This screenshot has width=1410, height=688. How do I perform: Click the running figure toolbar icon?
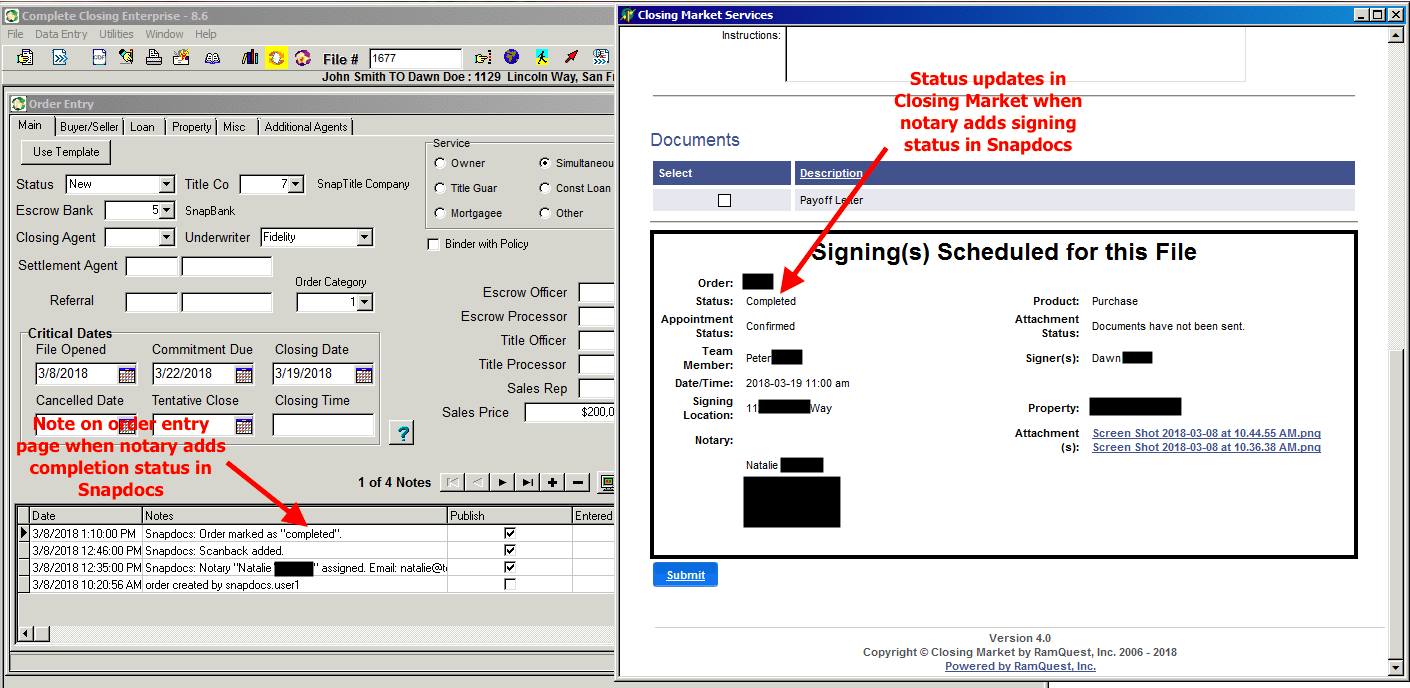tap(541, 58)
